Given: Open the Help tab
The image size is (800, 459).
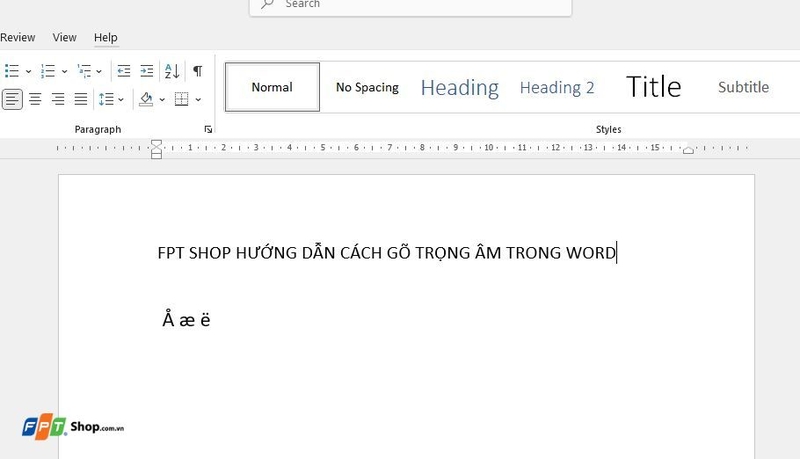Looking at the screenshot, I should pos(106,37).
